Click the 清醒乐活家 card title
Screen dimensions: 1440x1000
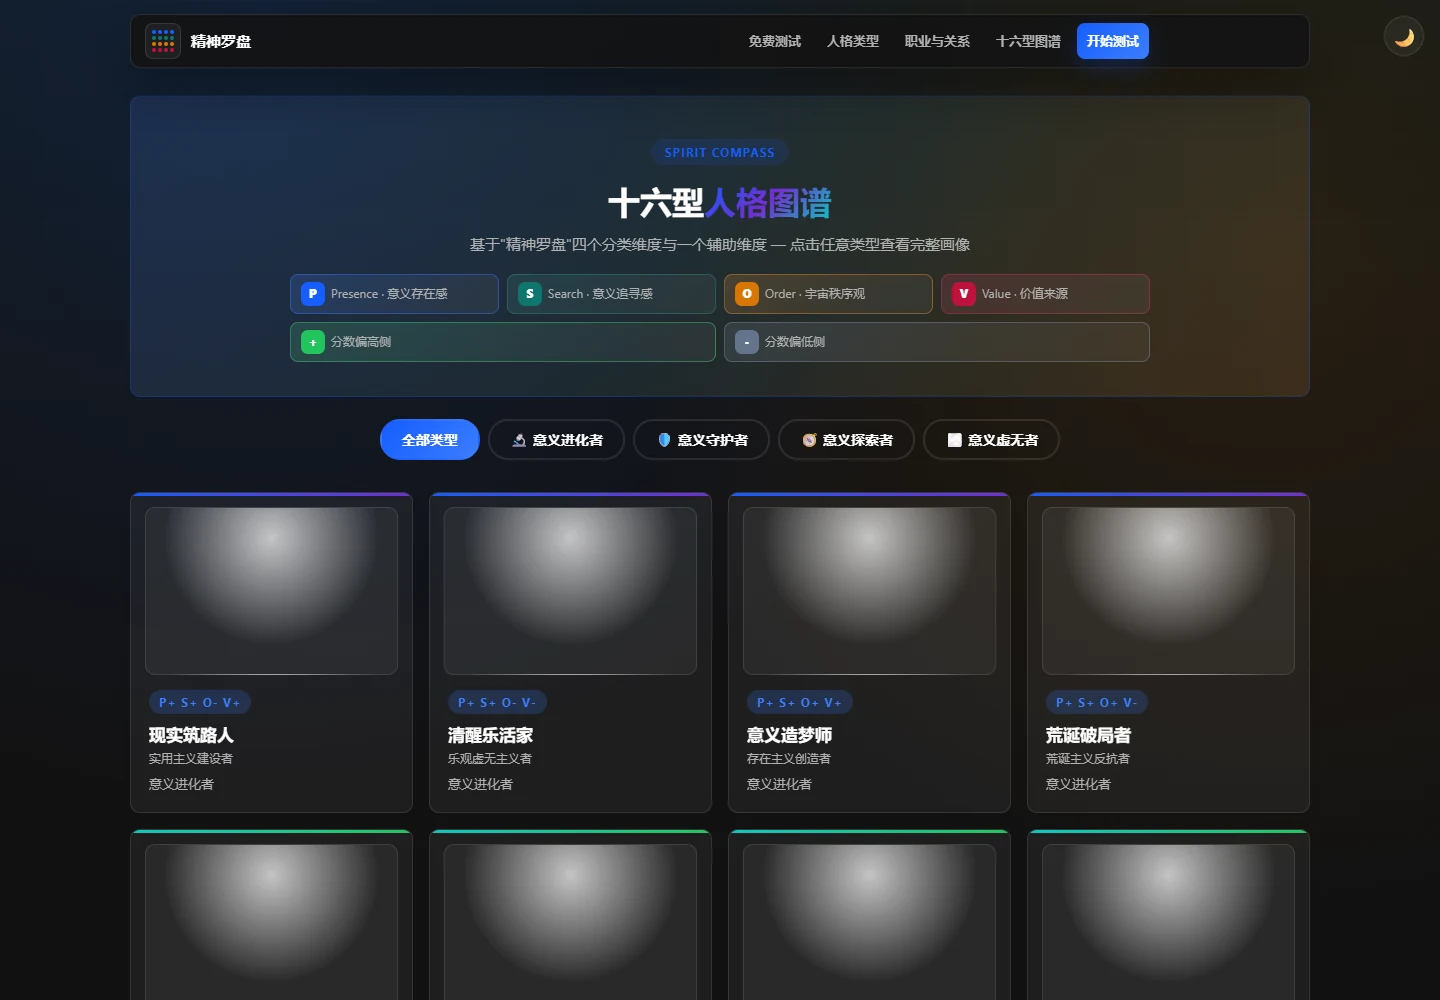490,735
